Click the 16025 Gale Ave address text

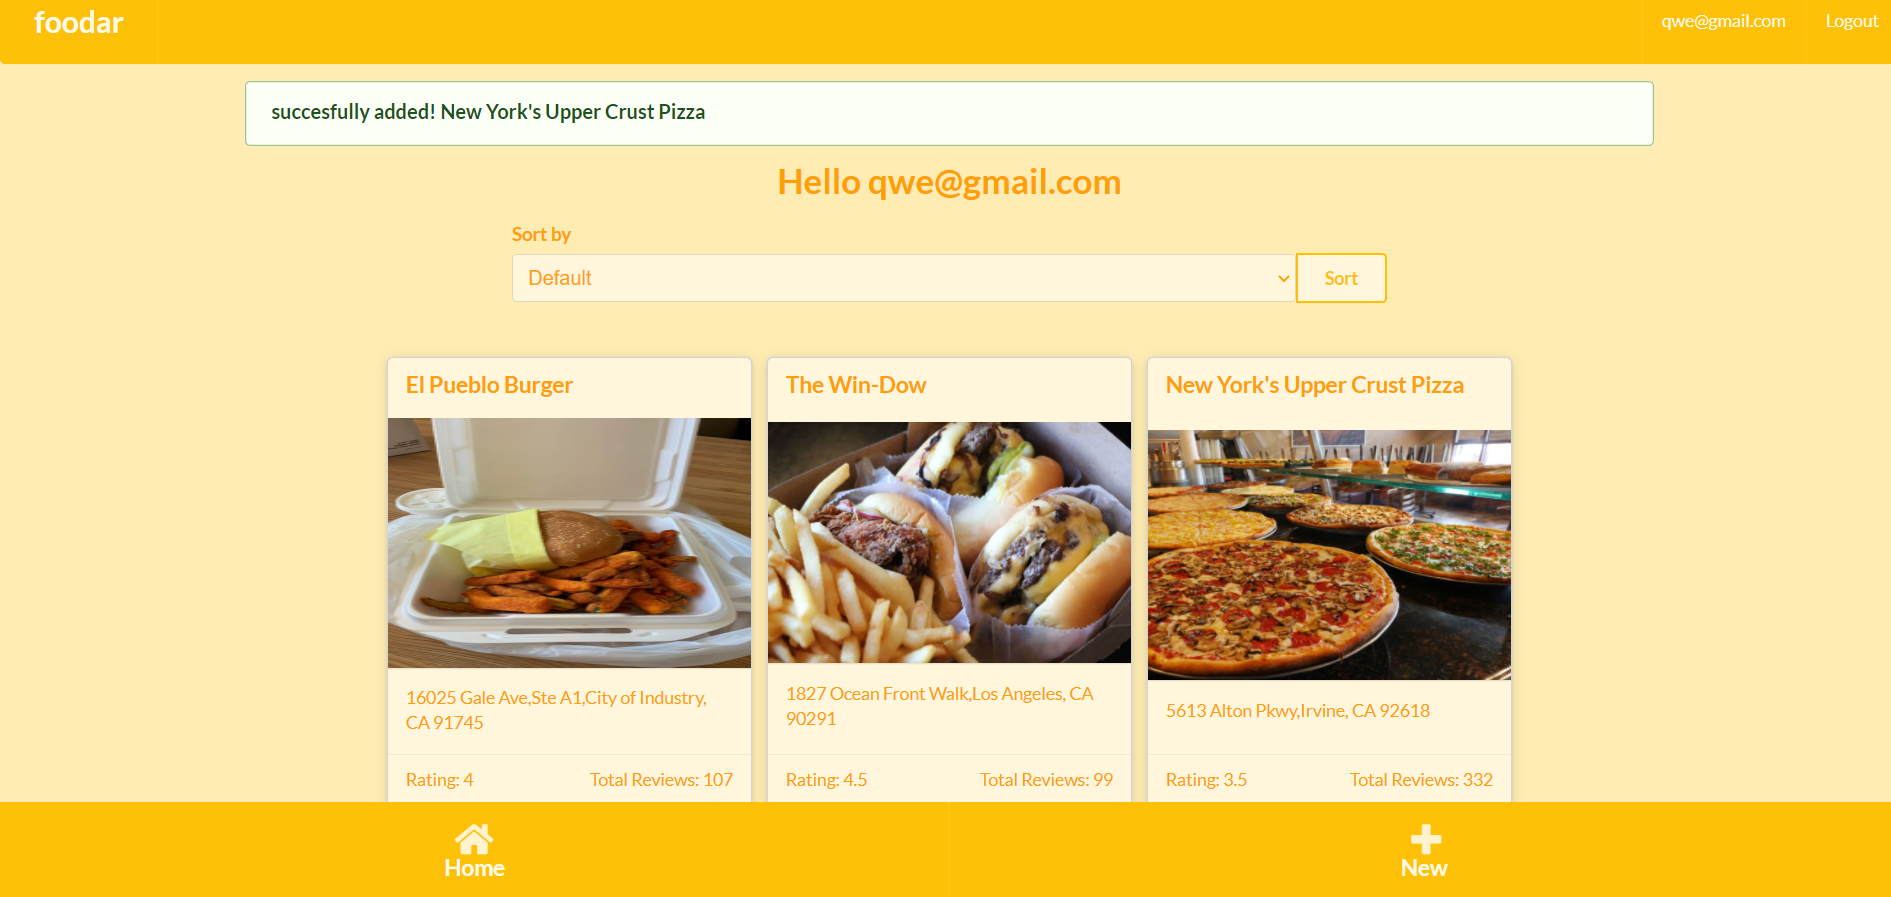coord(556,710)
